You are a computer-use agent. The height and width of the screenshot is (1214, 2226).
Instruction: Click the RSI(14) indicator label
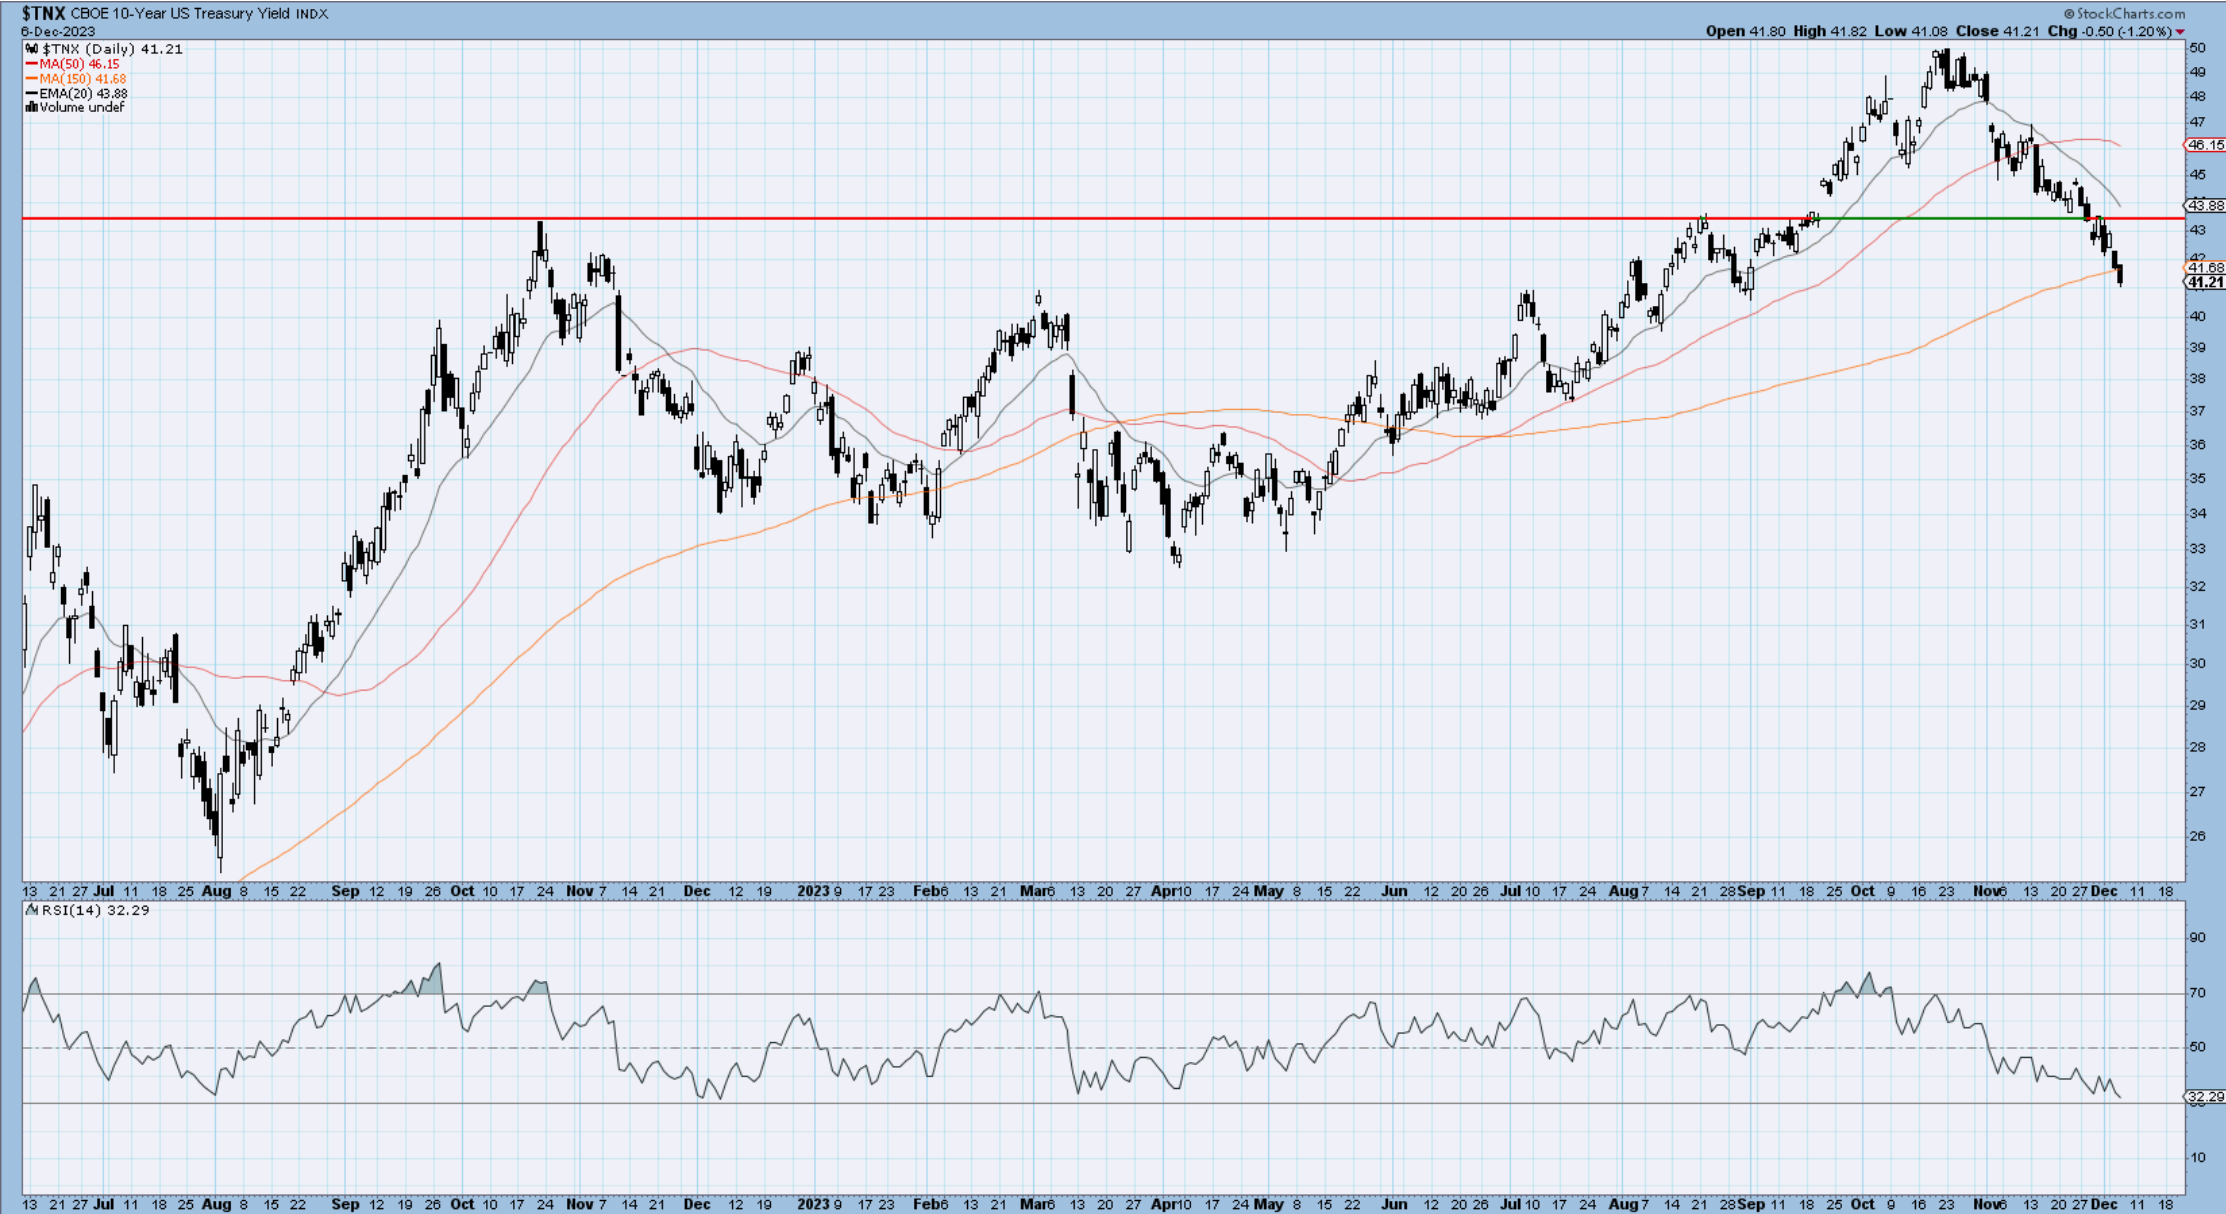click(x=70, y=911)
